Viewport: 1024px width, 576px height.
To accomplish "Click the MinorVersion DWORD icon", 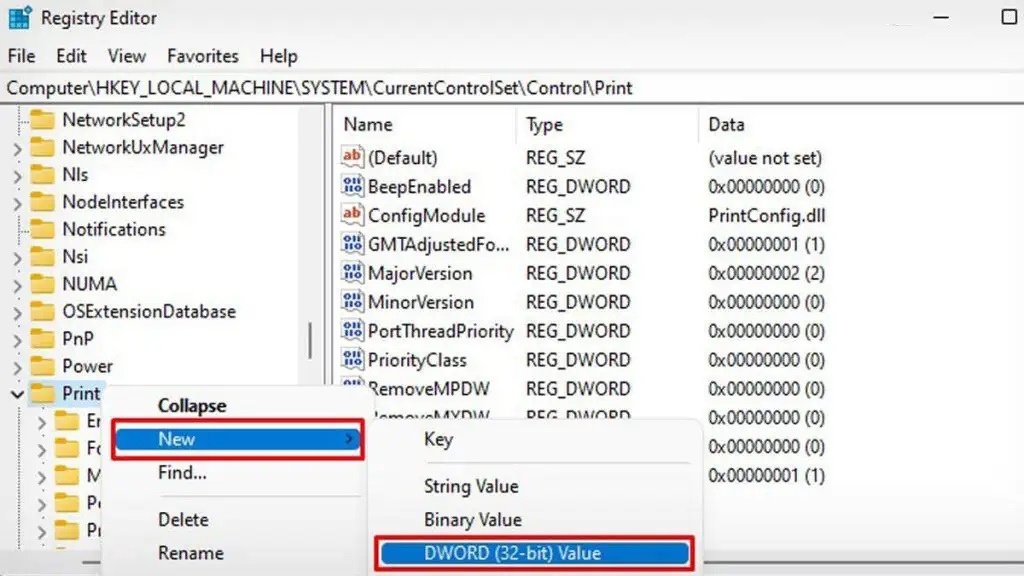I will [352, 301].
